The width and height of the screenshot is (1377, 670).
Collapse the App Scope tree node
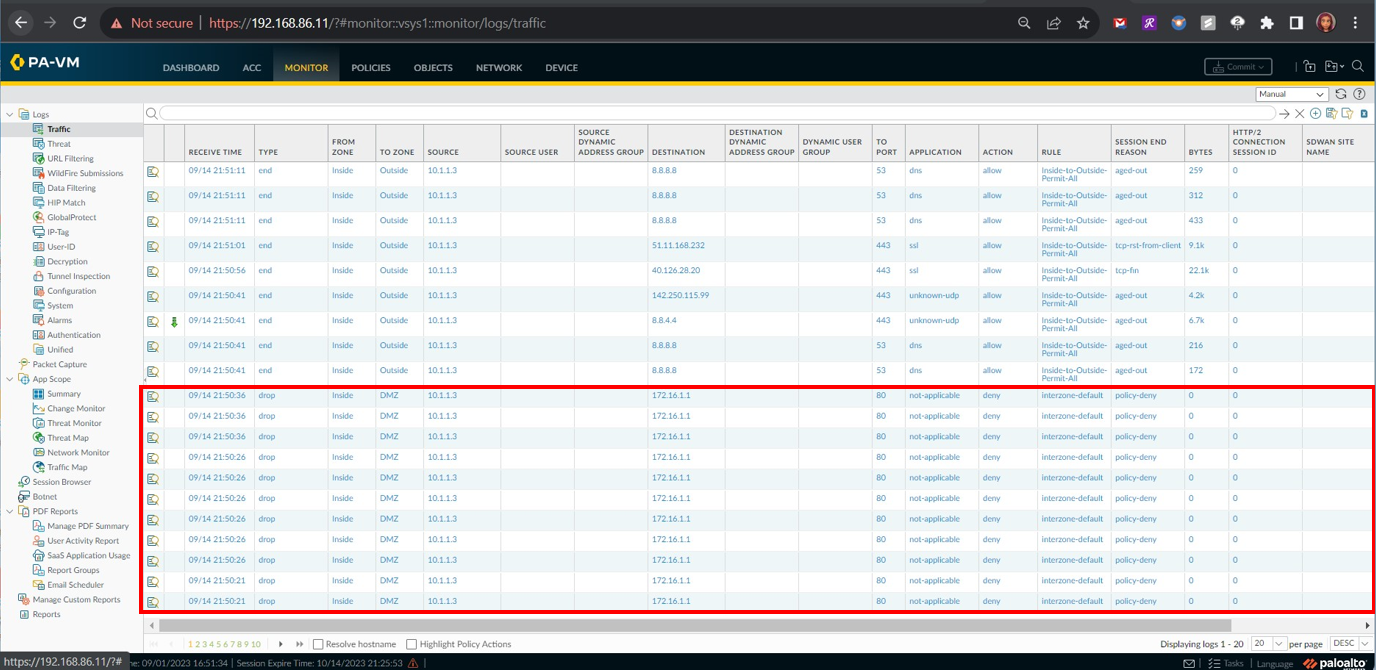pyautogui.click(x=10, y=379)
